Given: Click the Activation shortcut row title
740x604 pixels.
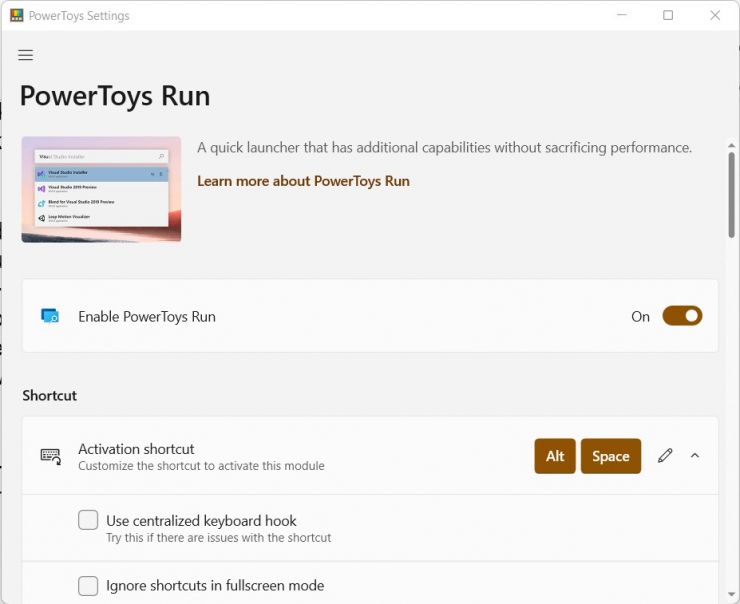Looking at the screenshot, I should pos(136,449).
